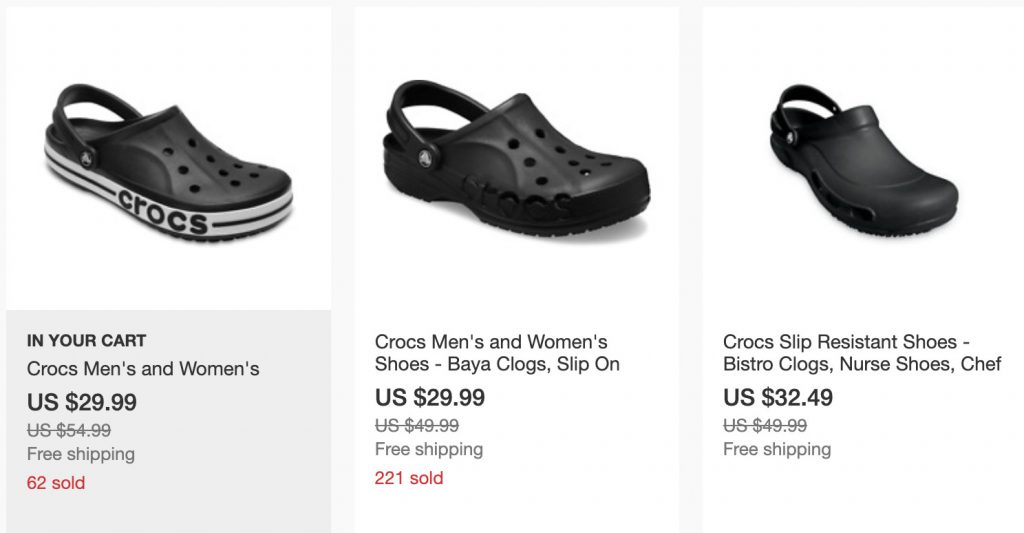Click the '221 sold' count
The width and height of the screenshot is (1024, 533).
tap(409, 478)
